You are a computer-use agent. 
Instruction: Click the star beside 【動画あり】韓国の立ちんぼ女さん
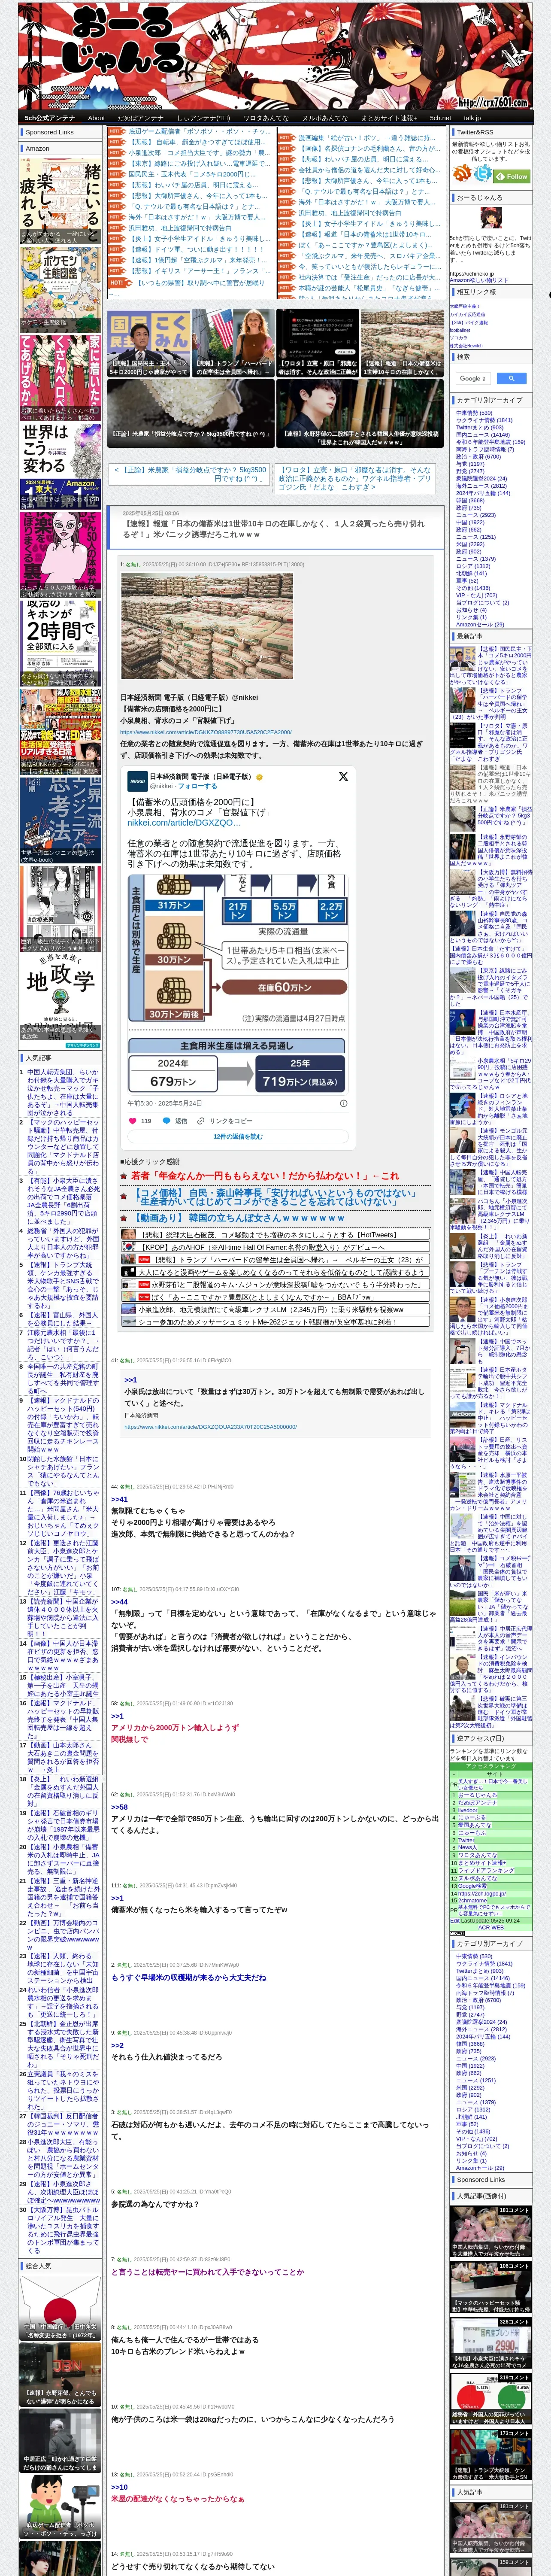pyautogui.click(x=125, y=1218)
